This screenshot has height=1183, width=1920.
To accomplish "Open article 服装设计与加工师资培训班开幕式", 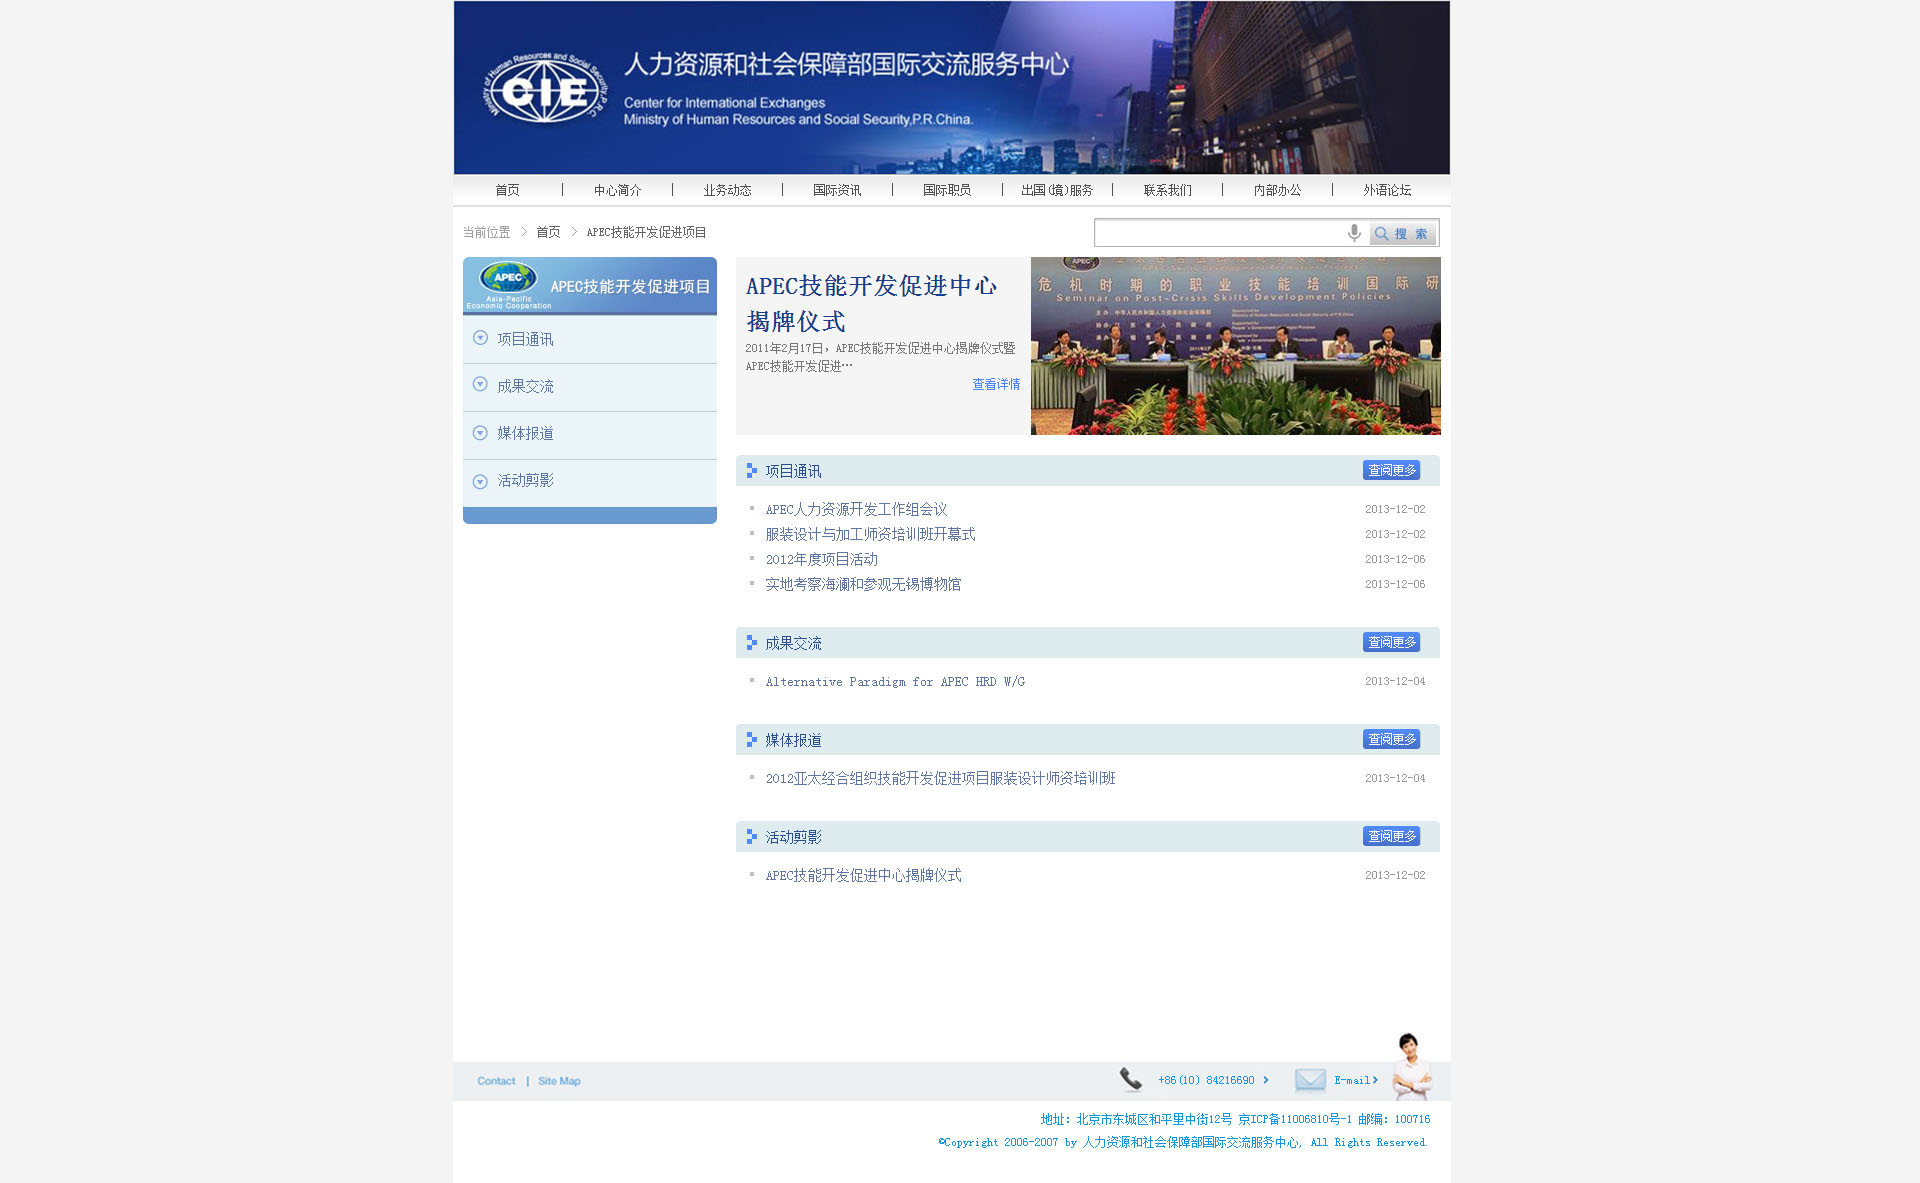I will 870,534.
